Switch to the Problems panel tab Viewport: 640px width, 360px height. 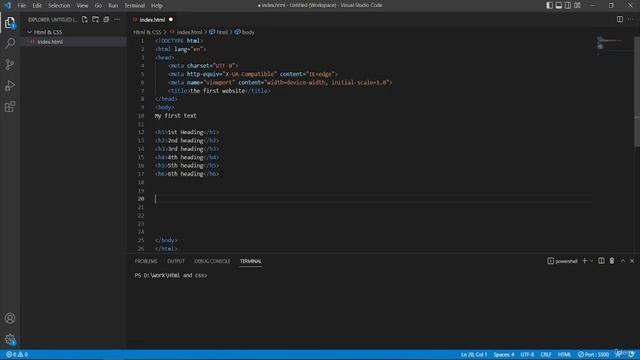[146, 261]
